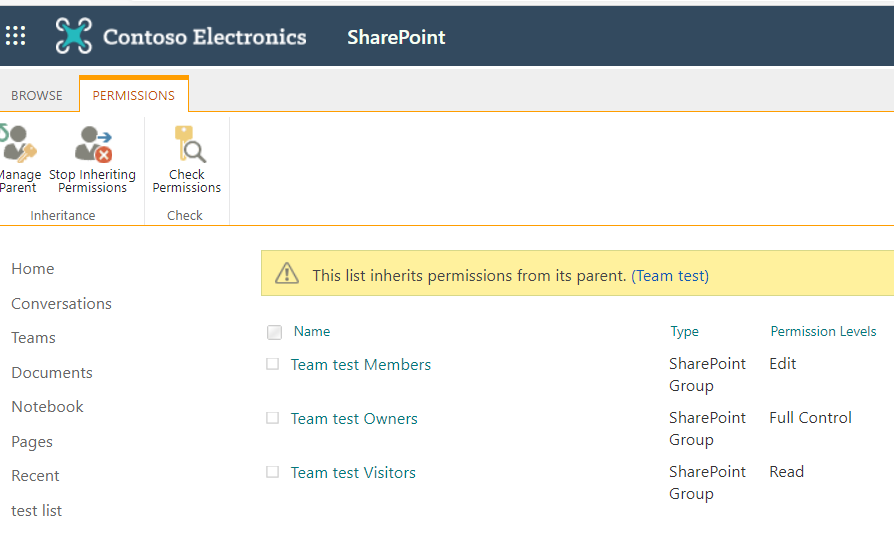
Task: Sort by the Name column header
Action: (312, 332)
